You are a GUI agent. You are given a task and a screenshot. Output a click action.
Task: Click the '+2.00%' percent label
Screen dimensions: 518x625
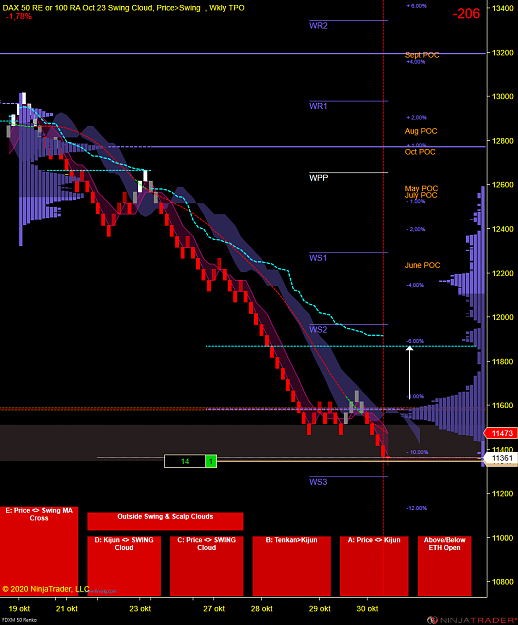pos(416,118)
